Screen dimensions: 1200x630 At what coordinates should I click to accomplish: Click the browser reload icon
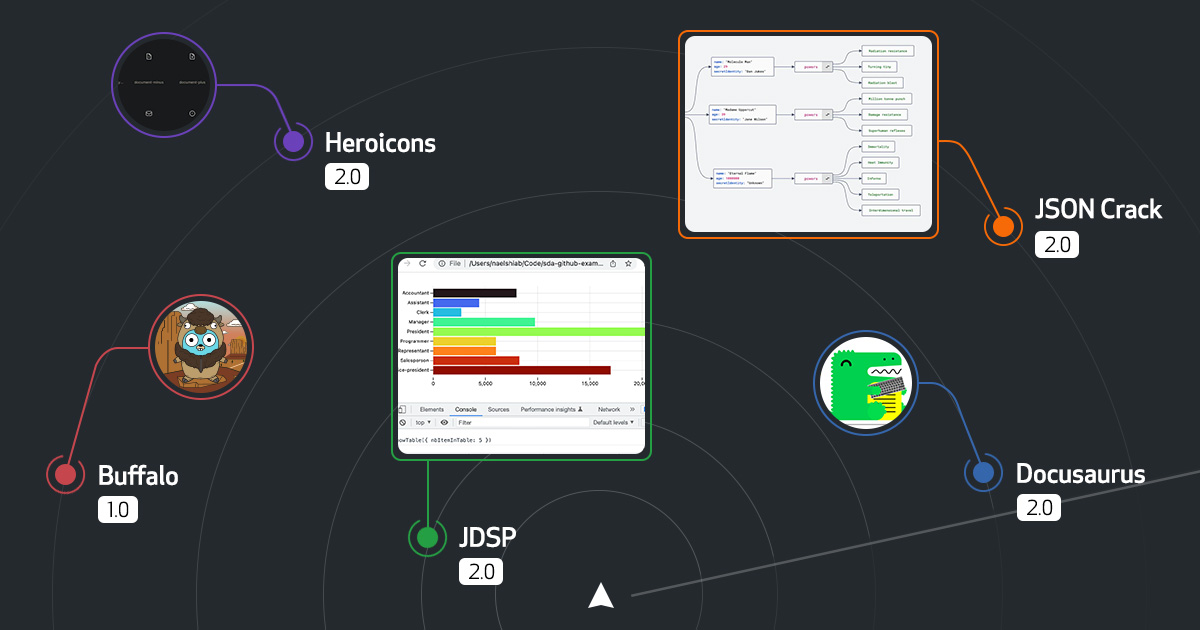(x=423, y=264)
